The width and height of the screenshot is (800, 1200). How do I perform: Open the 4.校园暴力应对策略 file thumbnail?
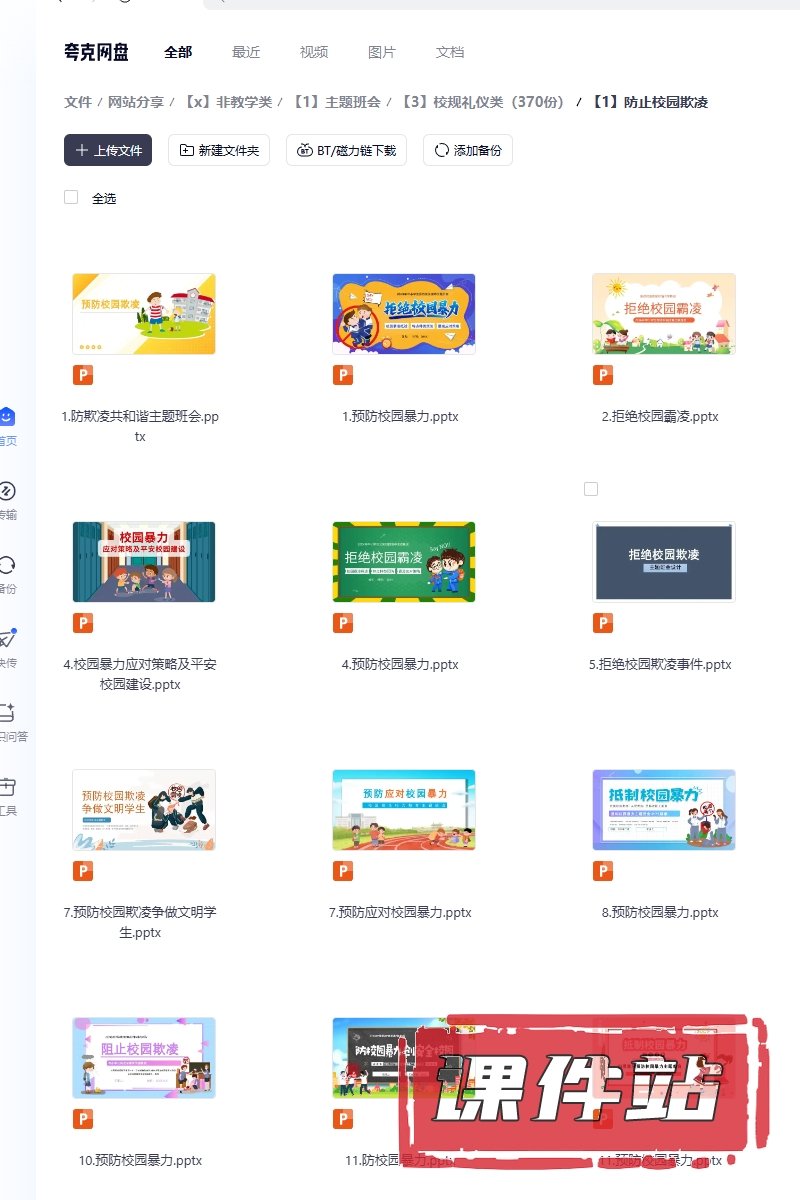pyautogui.click(x=144, y=562)
